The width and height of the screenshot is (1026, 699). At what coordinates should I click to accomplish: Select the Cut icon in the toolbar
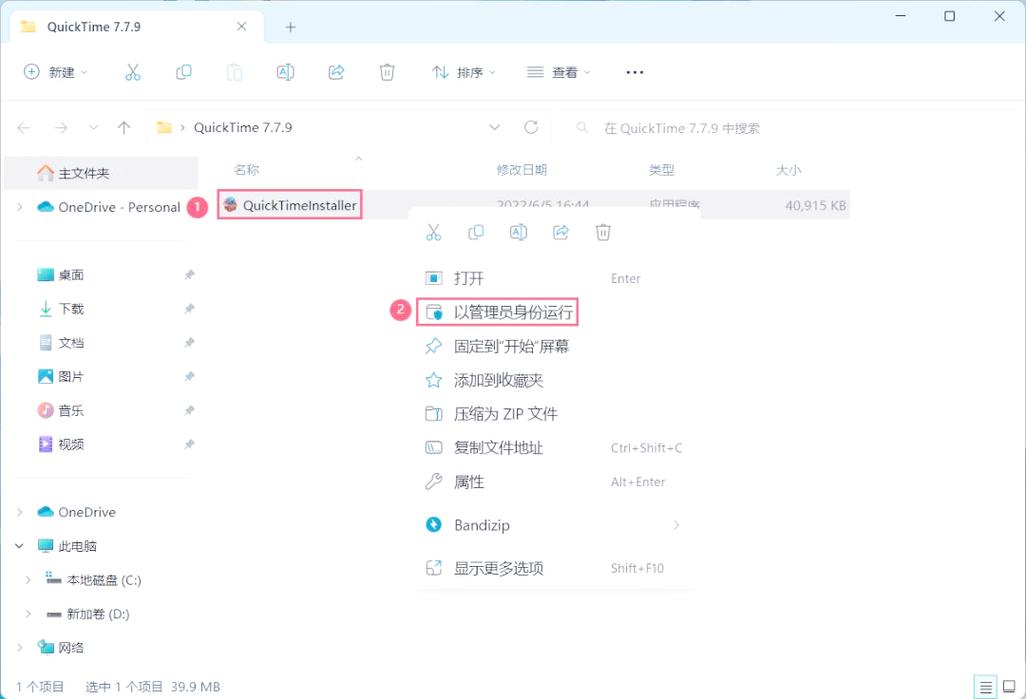tap(133, 72)
